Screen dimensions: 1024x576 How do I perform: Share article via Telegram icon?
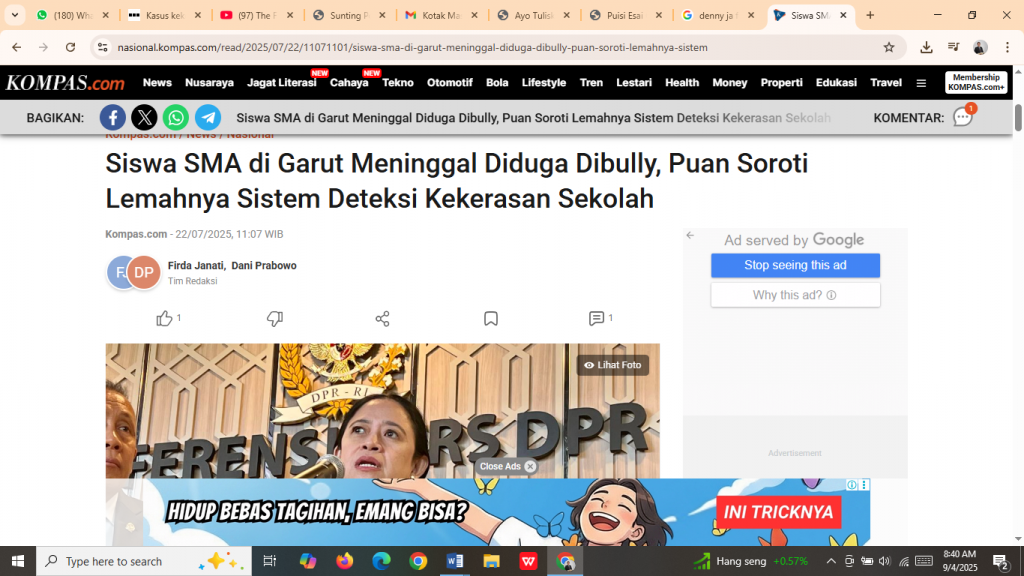208,118
